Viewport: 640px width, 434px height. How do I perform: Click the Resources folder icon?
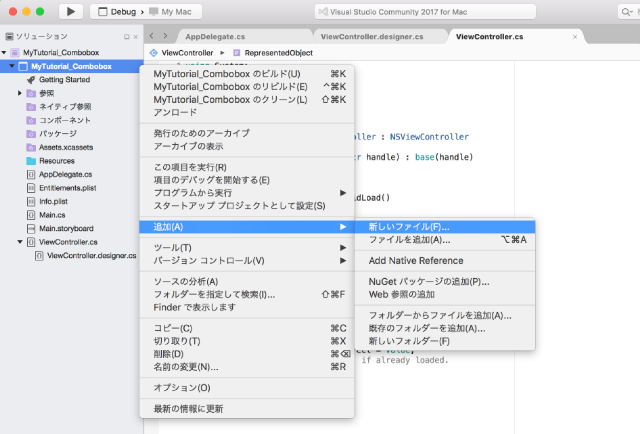tap(31, 161)
